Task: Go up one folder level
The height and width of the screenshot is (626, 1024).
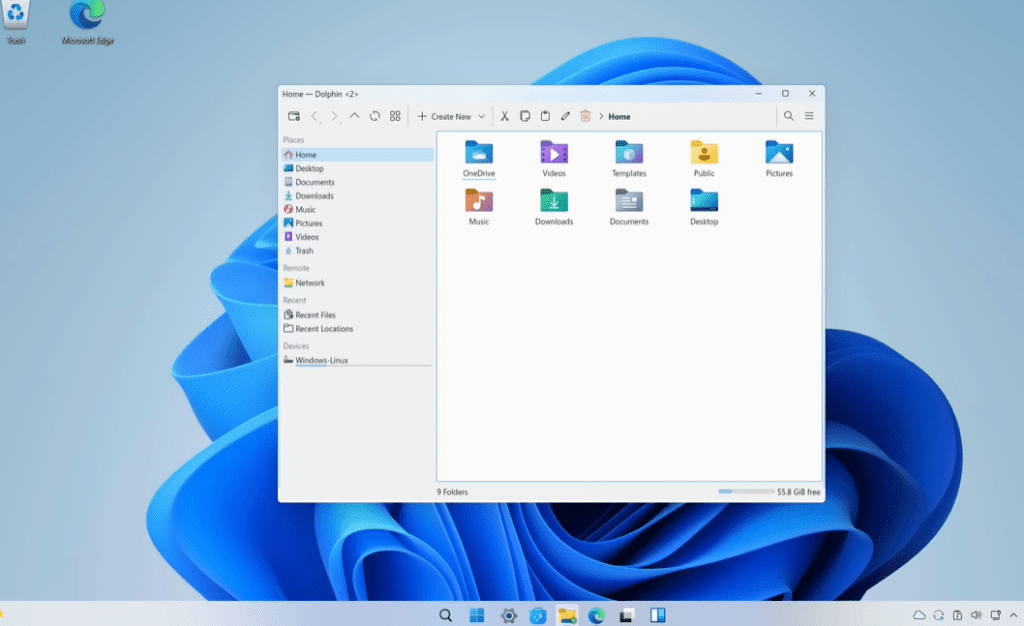Action: [354, 116]
